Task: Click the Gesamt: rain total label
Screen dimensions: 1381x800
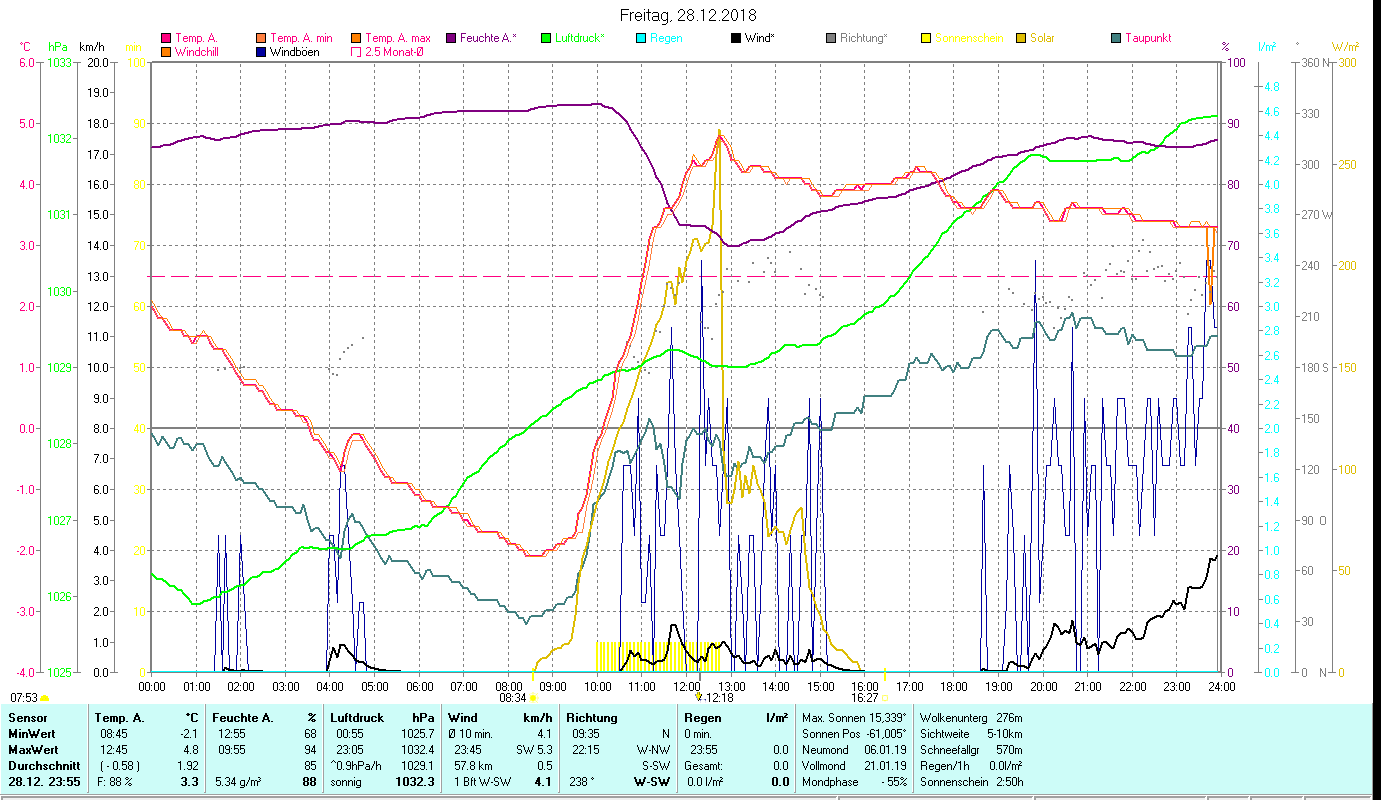Action: [x=703, y=766]
